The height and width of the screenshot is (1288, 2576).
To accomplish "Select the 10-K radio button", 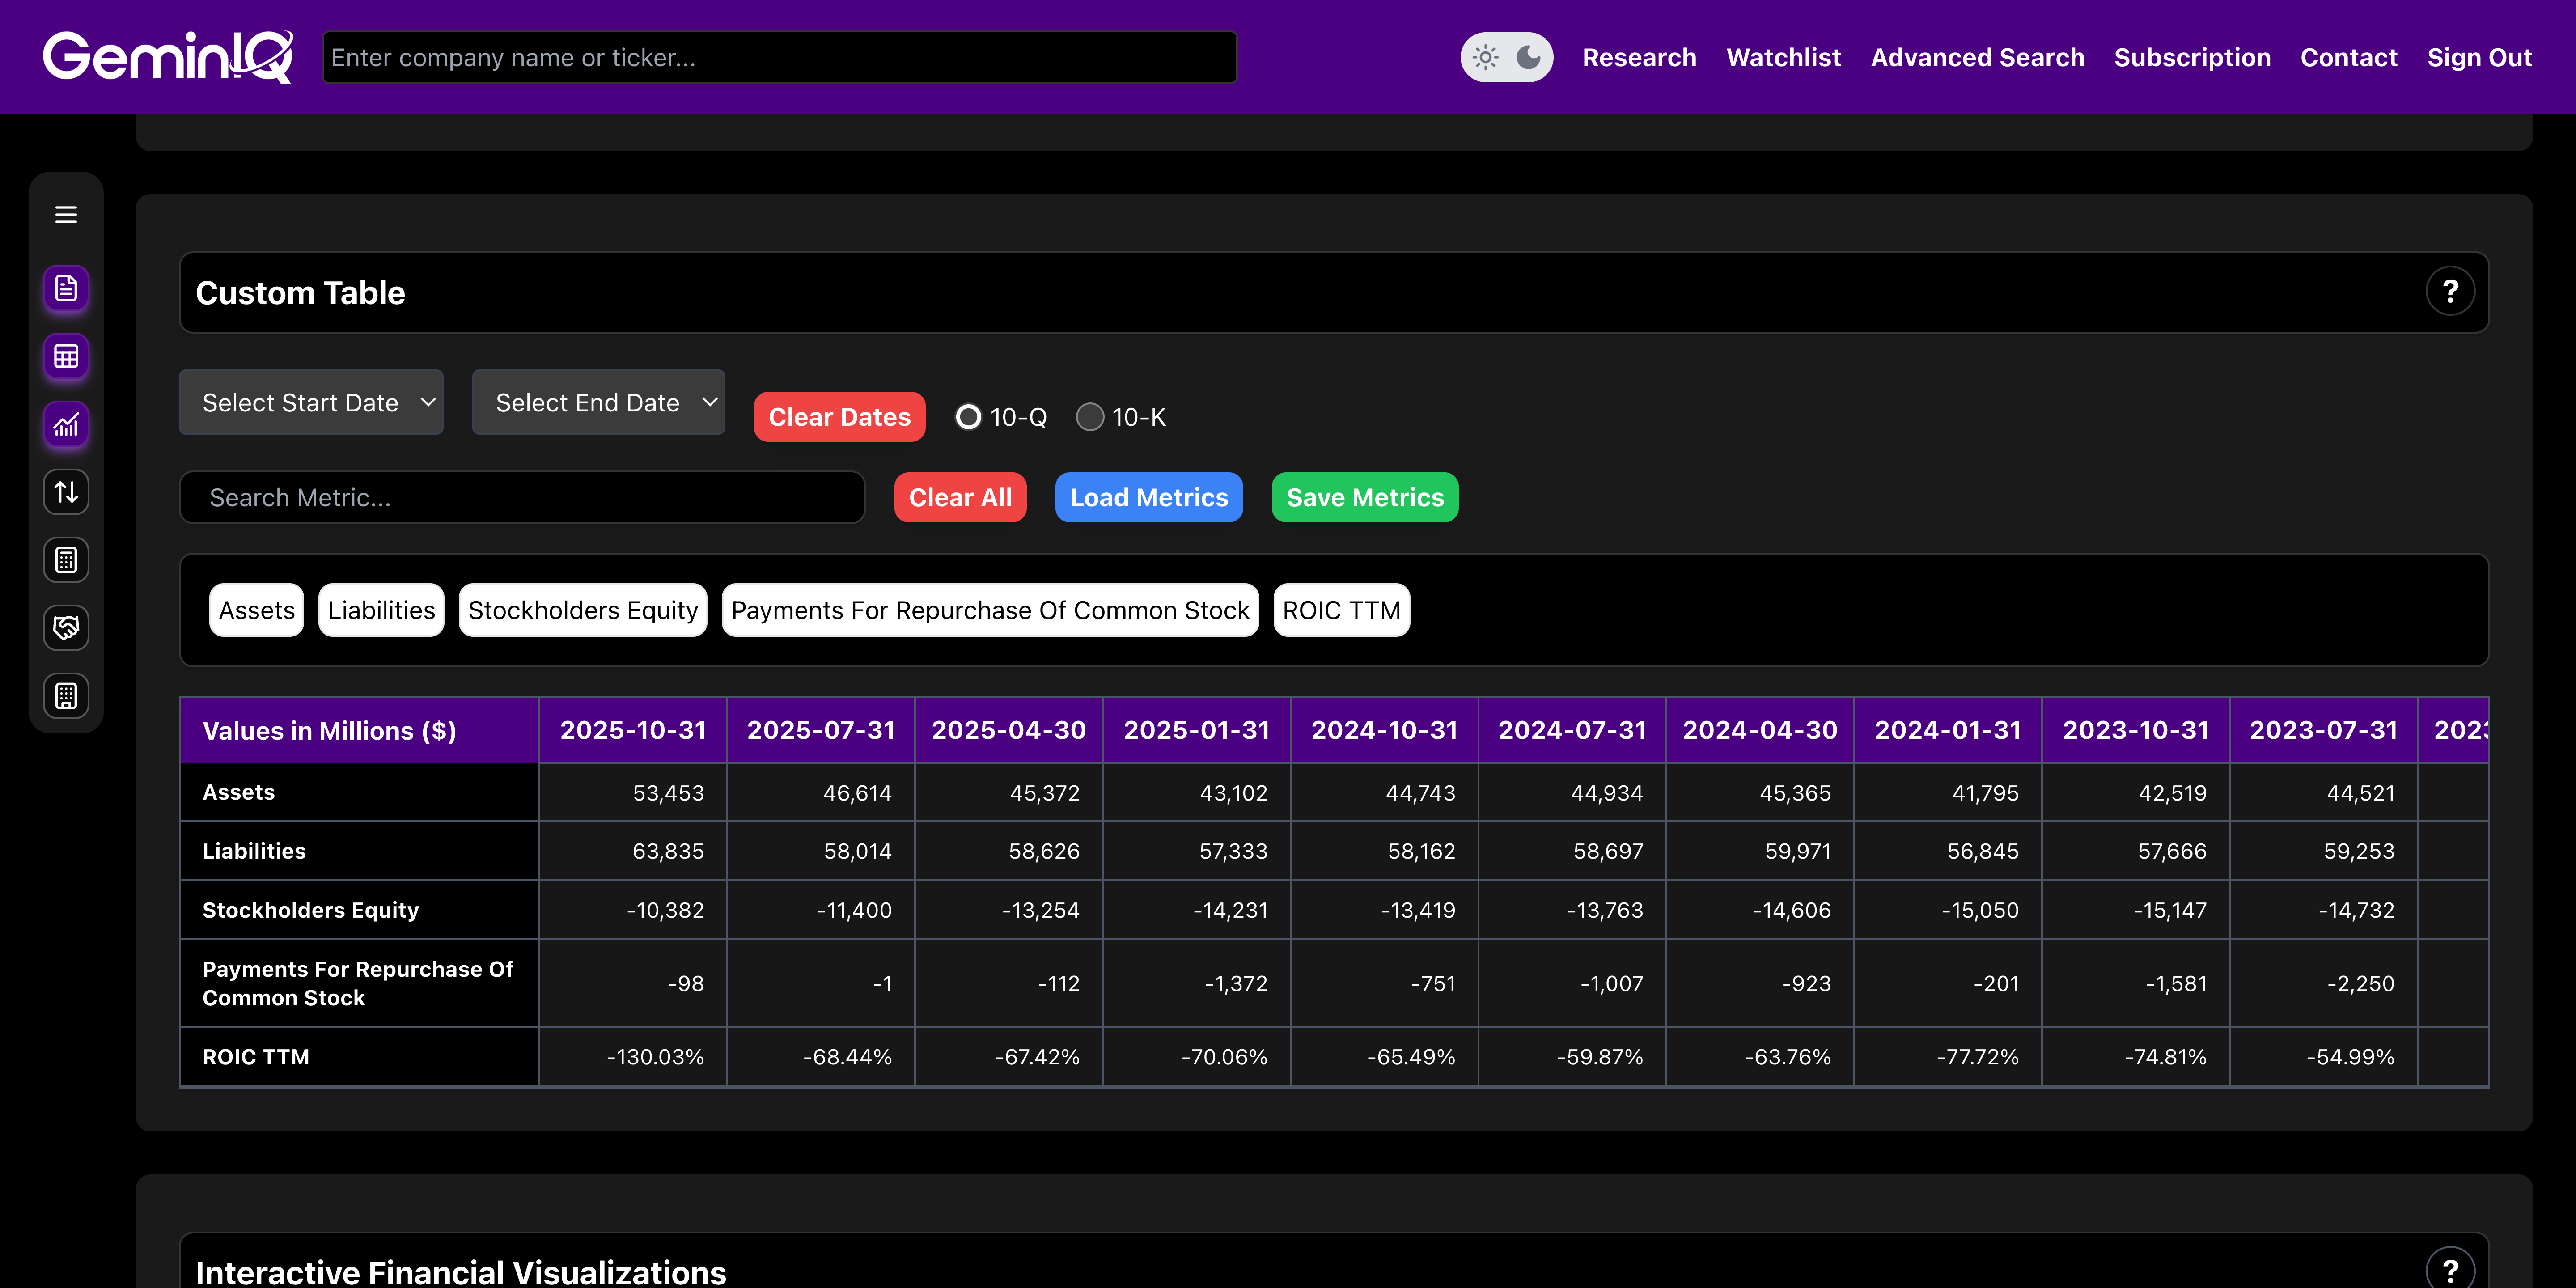I will point(1090,417).
